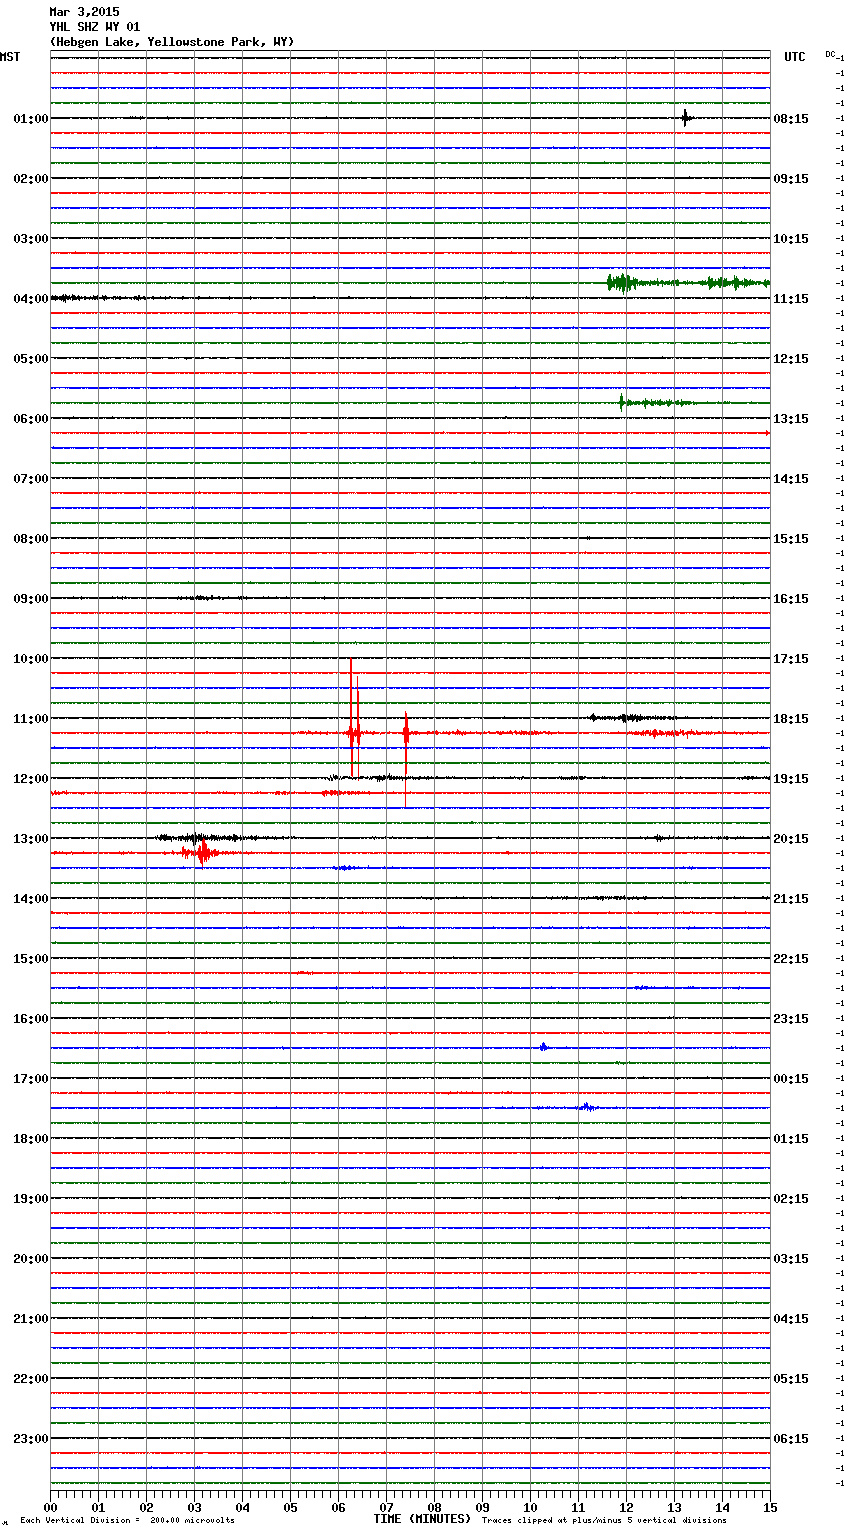Click the TIME (MINUTES) axis title
Image resolution: width=850 pixels, height=1534 pixels.
pyautogui.click(x=422, y=1519)
